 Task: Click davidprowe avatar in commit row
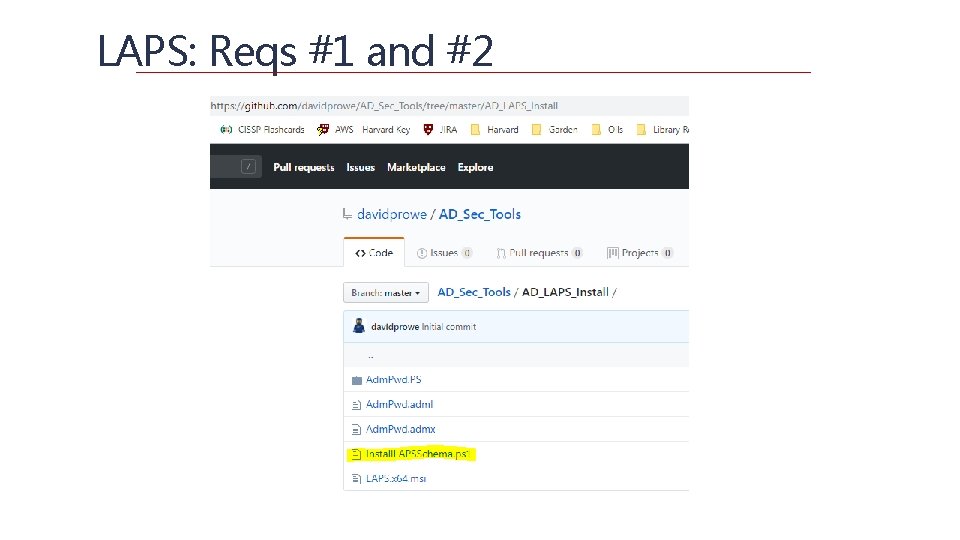[359, 326]
